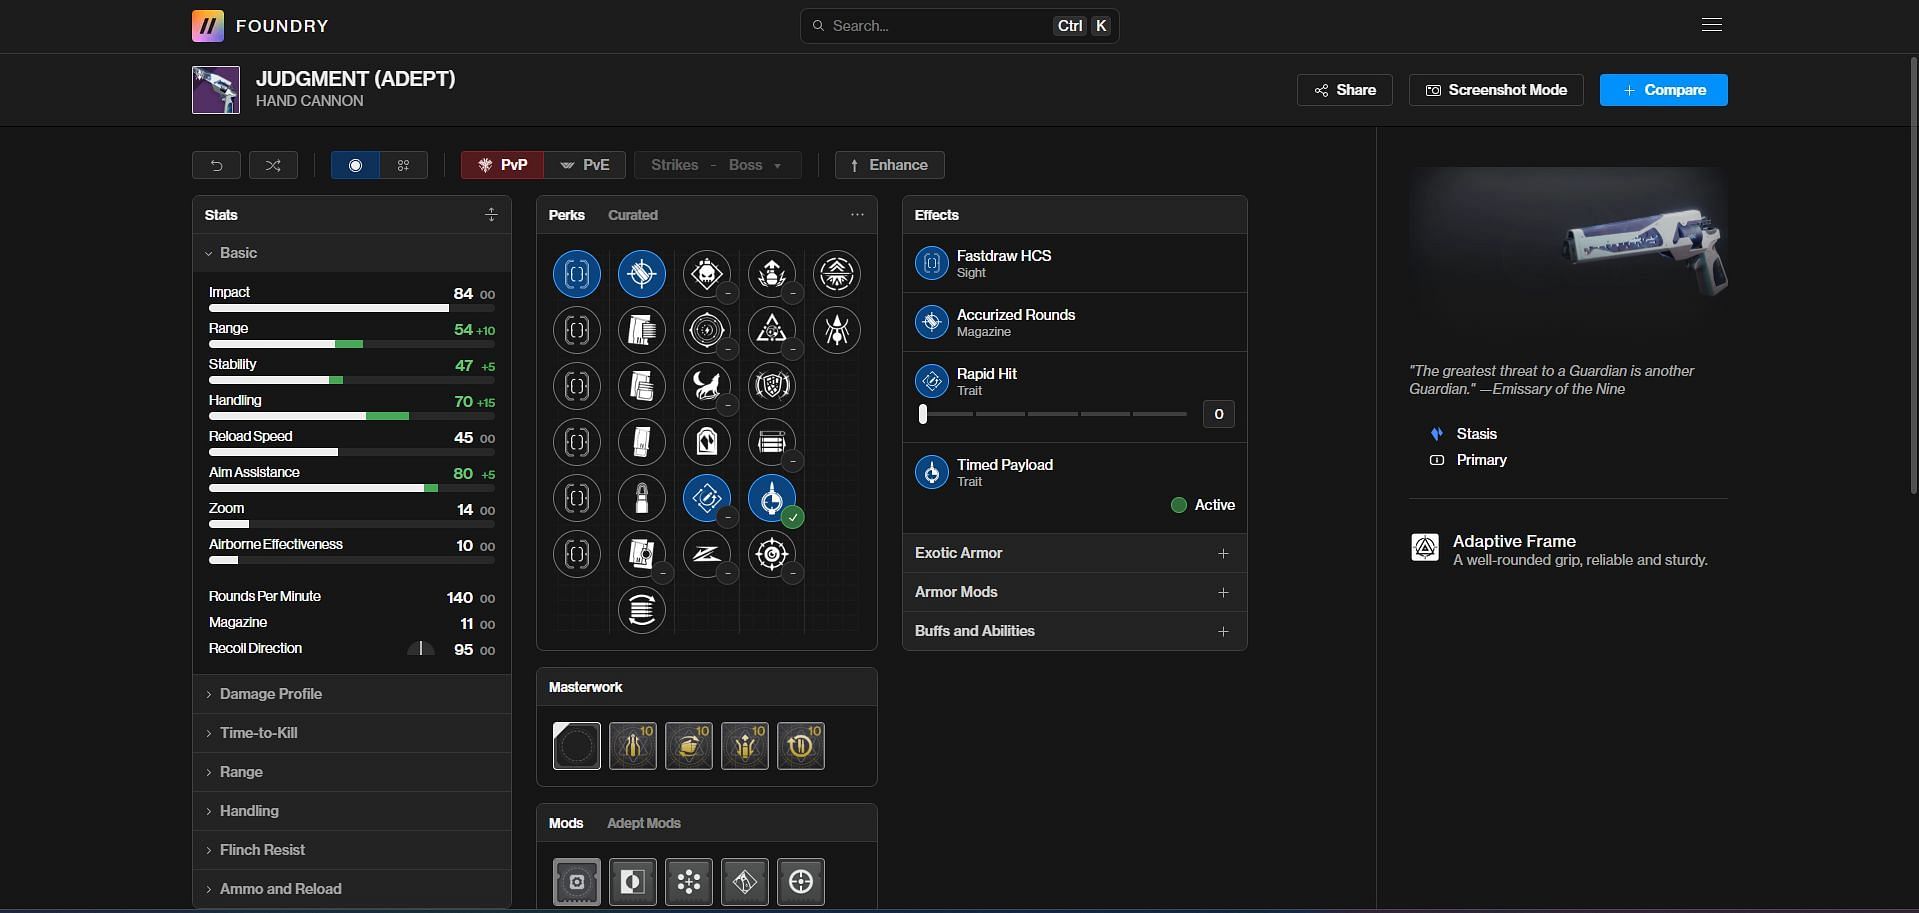
Task: Select the Mods tab
Action: 566,823
